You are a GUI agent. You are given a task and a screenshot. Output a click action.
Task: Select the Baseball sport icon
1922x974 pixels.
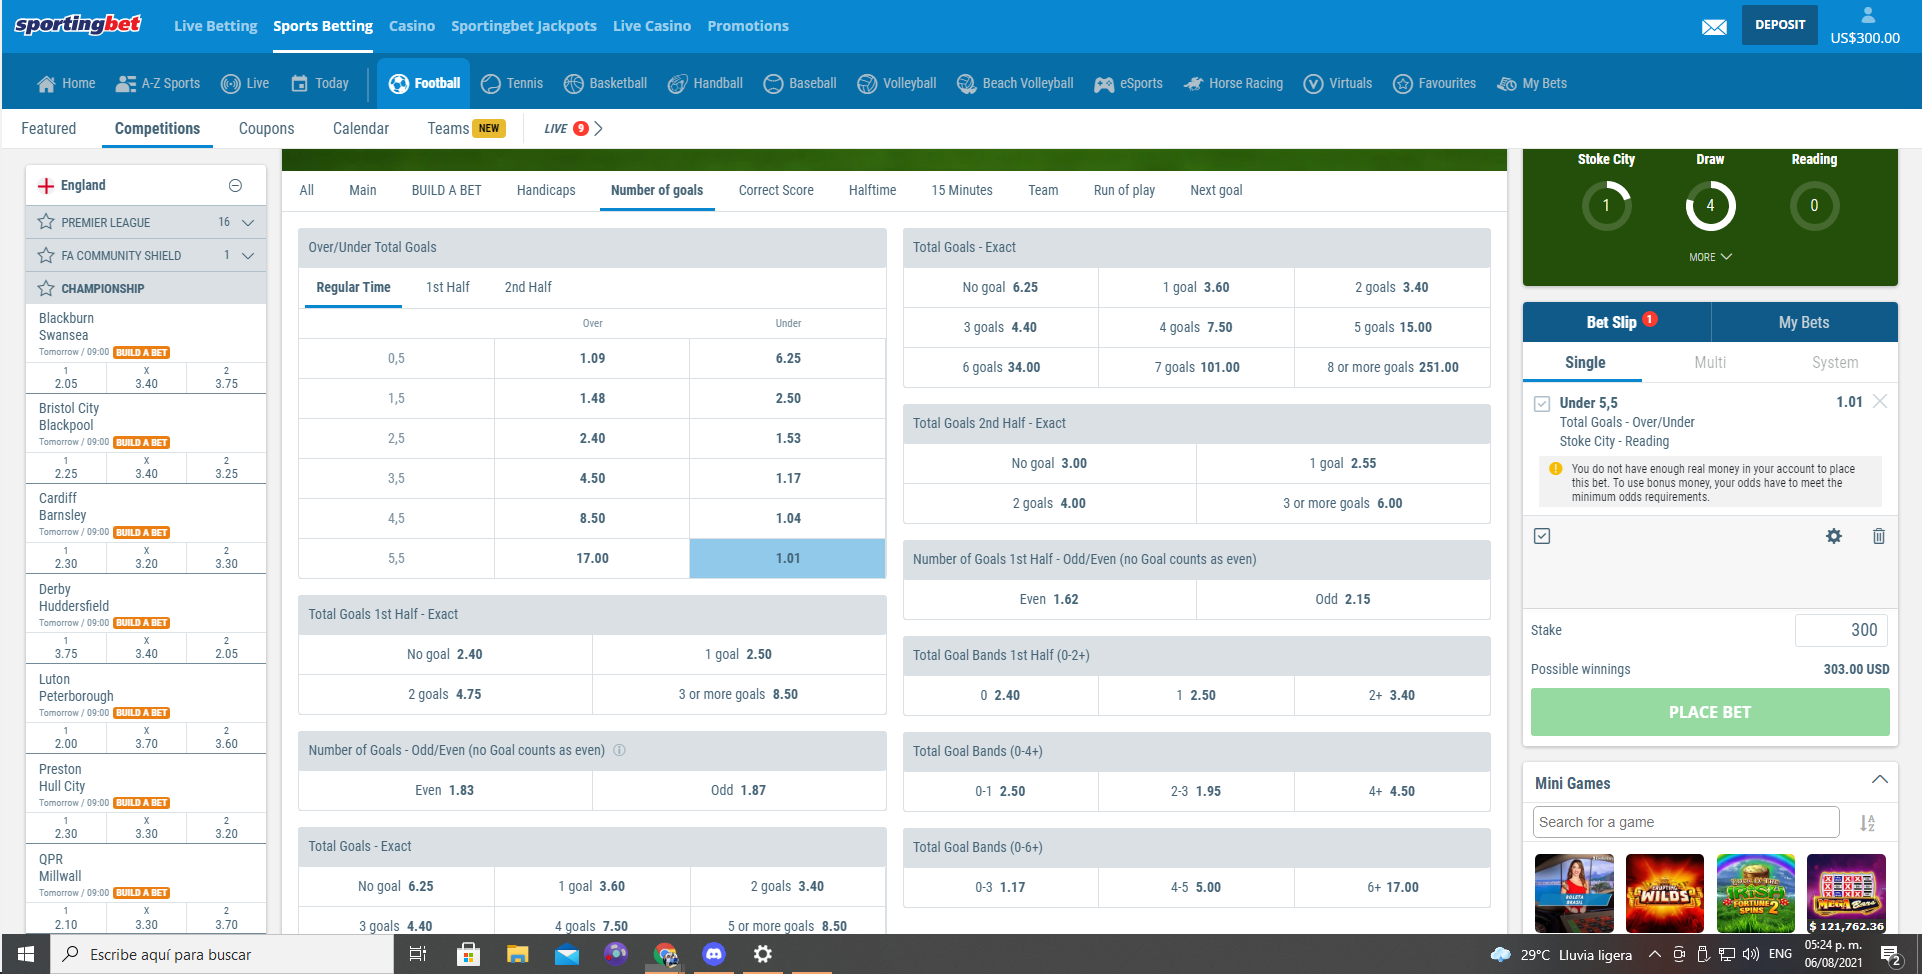click(773, 84)
